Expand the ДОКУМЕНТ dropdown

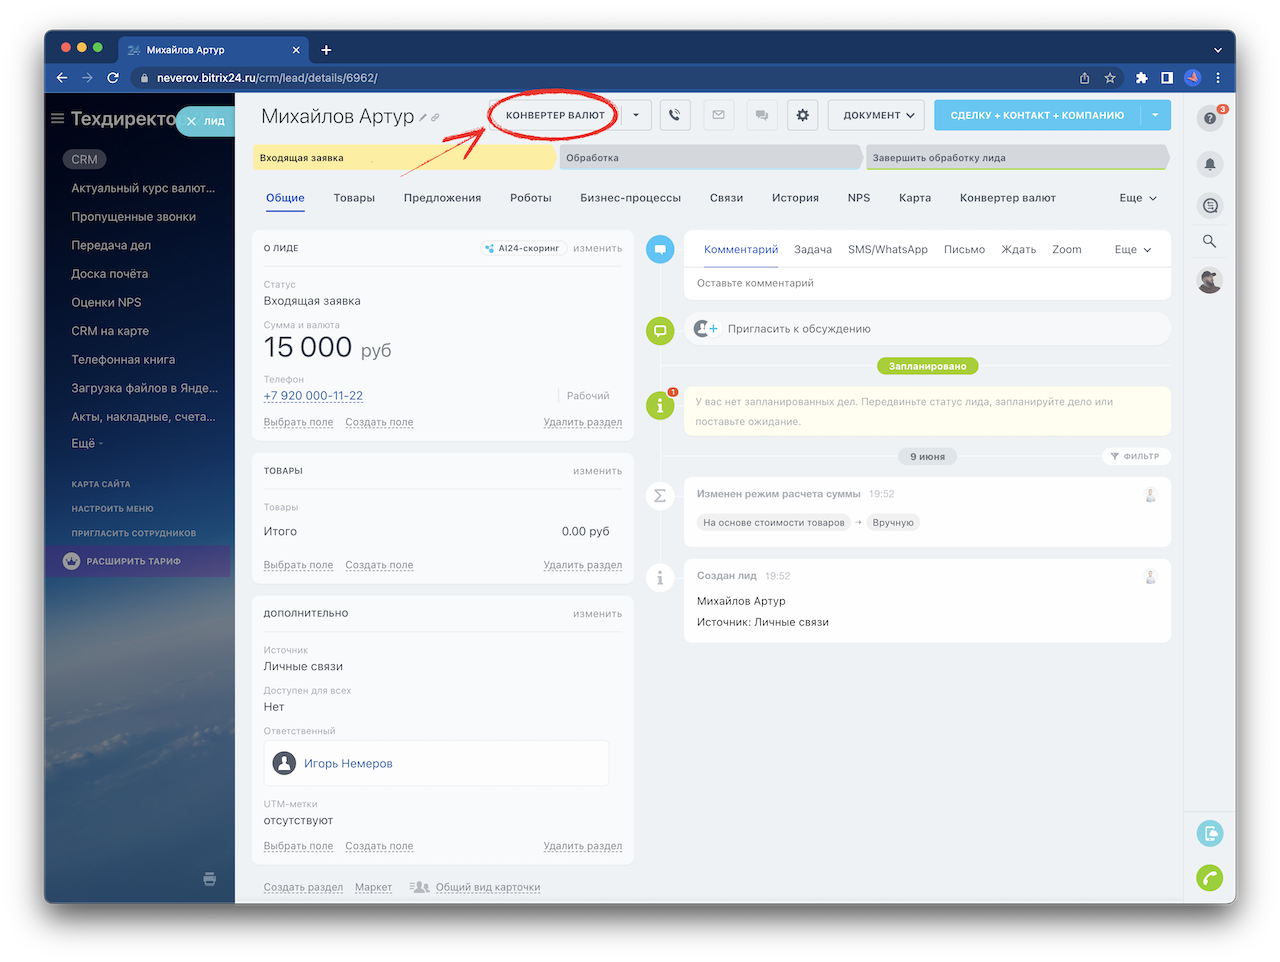coord(878,115)
